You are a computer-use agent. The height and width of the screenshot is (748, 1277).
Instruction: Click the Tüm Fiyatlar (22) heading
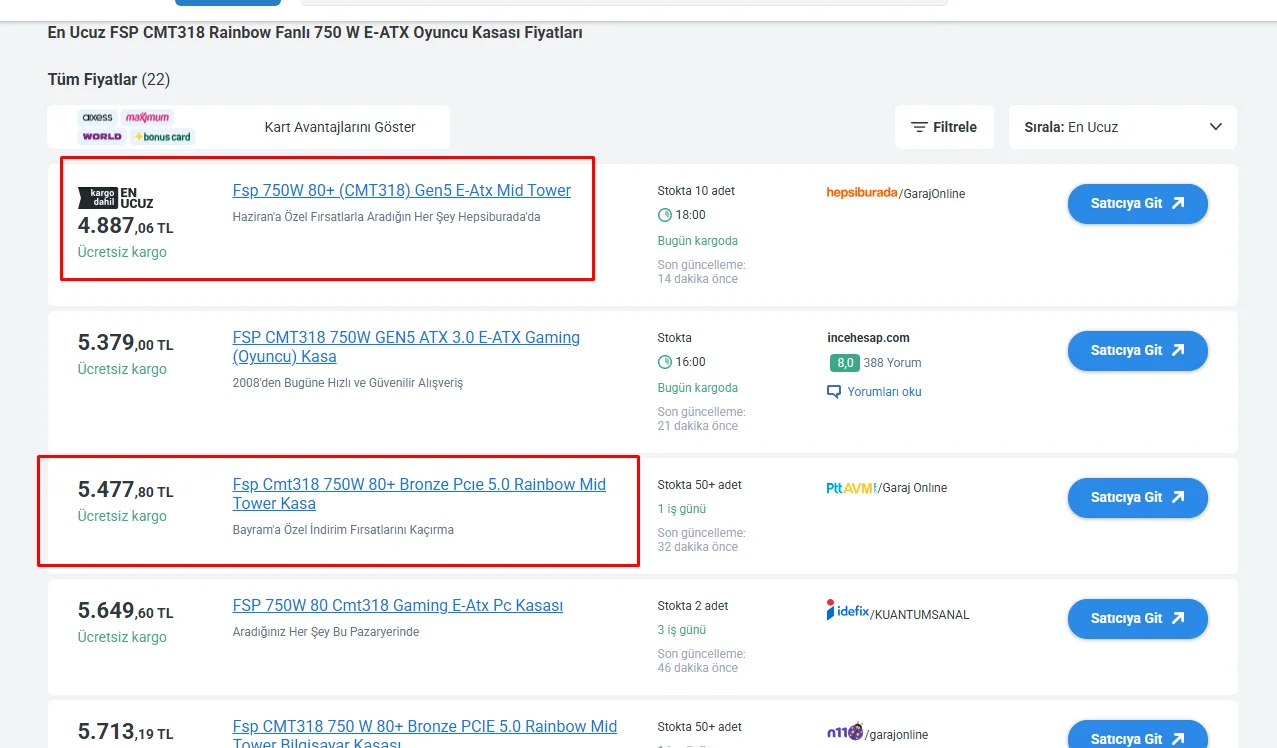click(x=109, y=79)
